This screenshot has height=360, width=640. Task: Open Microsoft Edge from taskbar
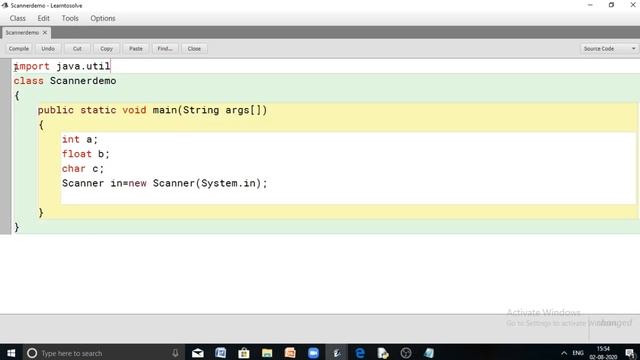pos(360,353)
